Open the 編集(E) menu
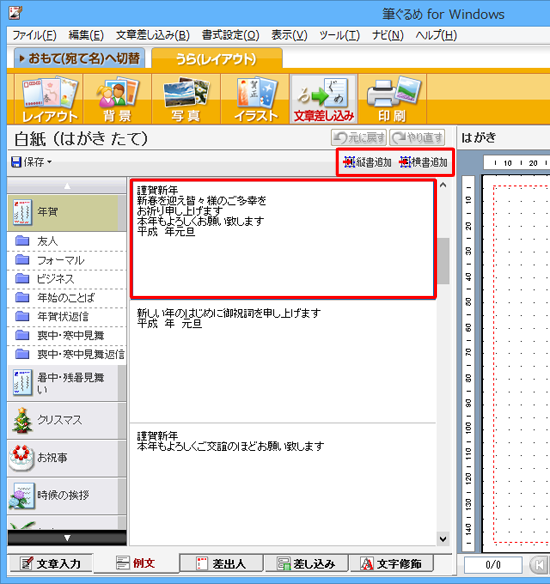This screenshot has height=584, width=550. point(86,35)
